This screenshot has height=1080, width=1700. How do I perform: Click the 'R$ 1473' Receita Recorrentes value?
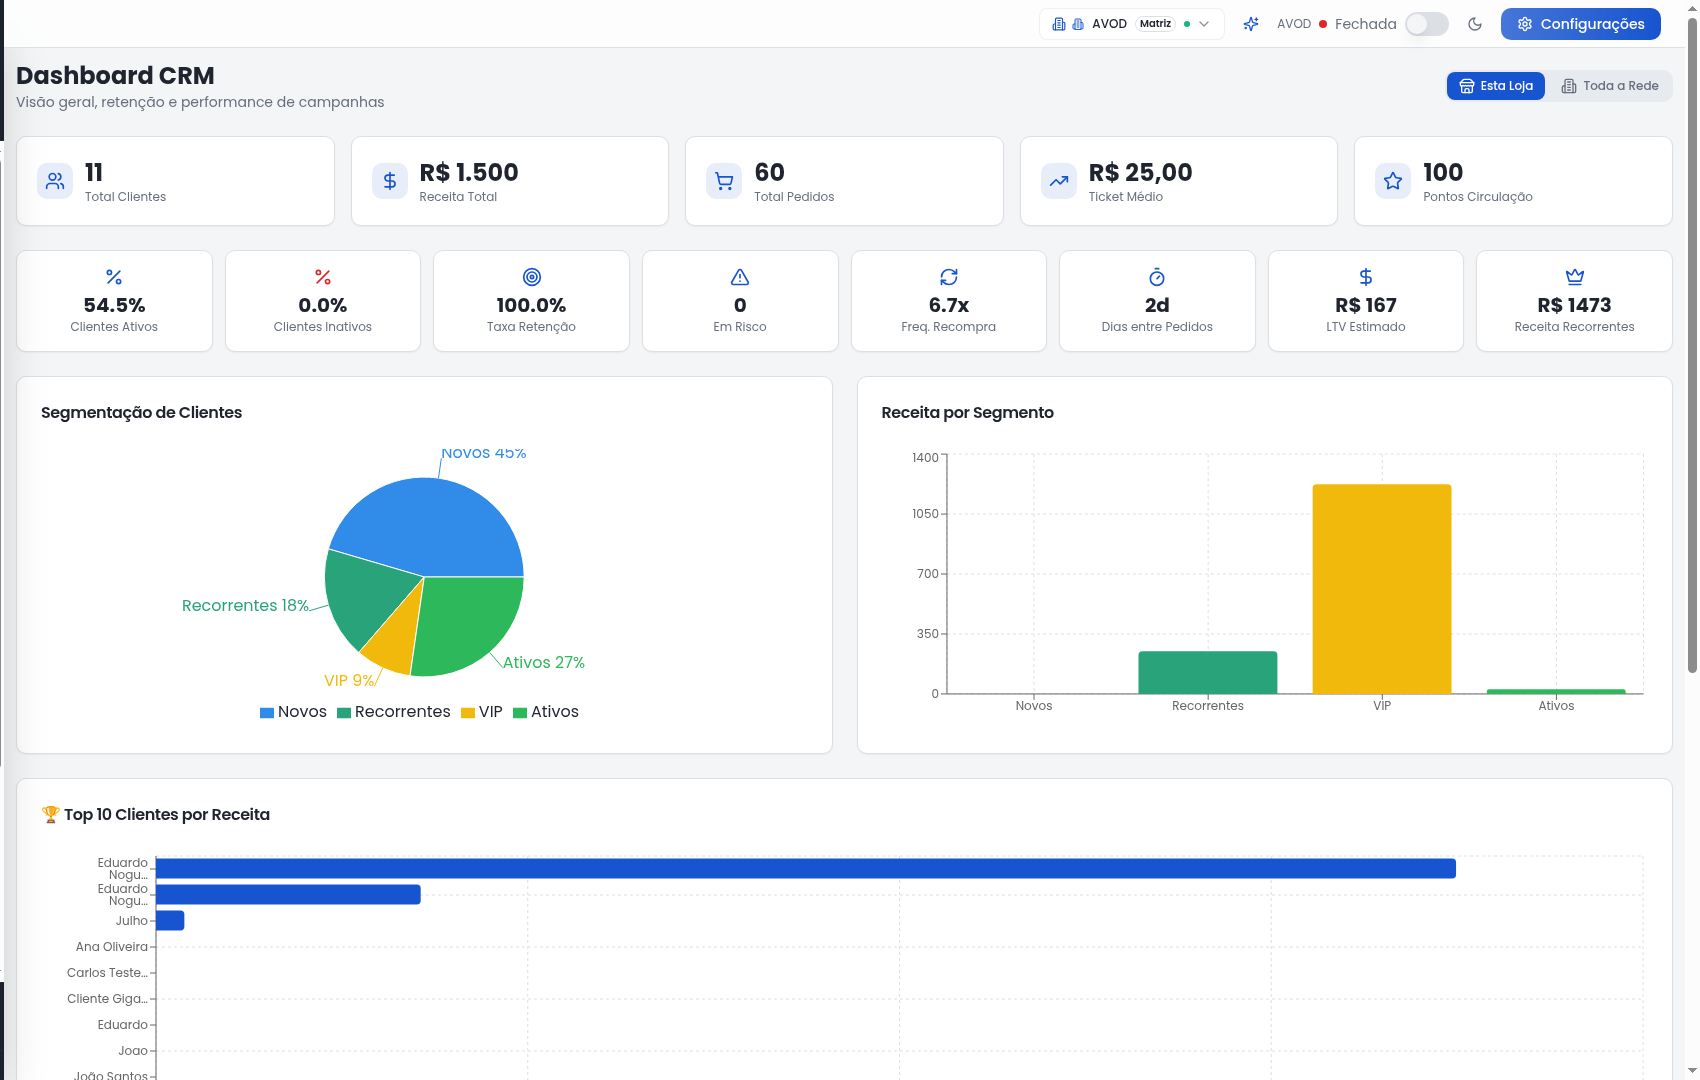[x=1574, y=305]
